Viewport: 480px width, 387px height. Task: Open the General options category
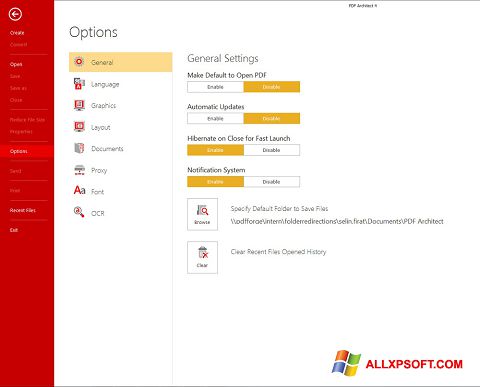pyautogui.click(x=121, y=62)
